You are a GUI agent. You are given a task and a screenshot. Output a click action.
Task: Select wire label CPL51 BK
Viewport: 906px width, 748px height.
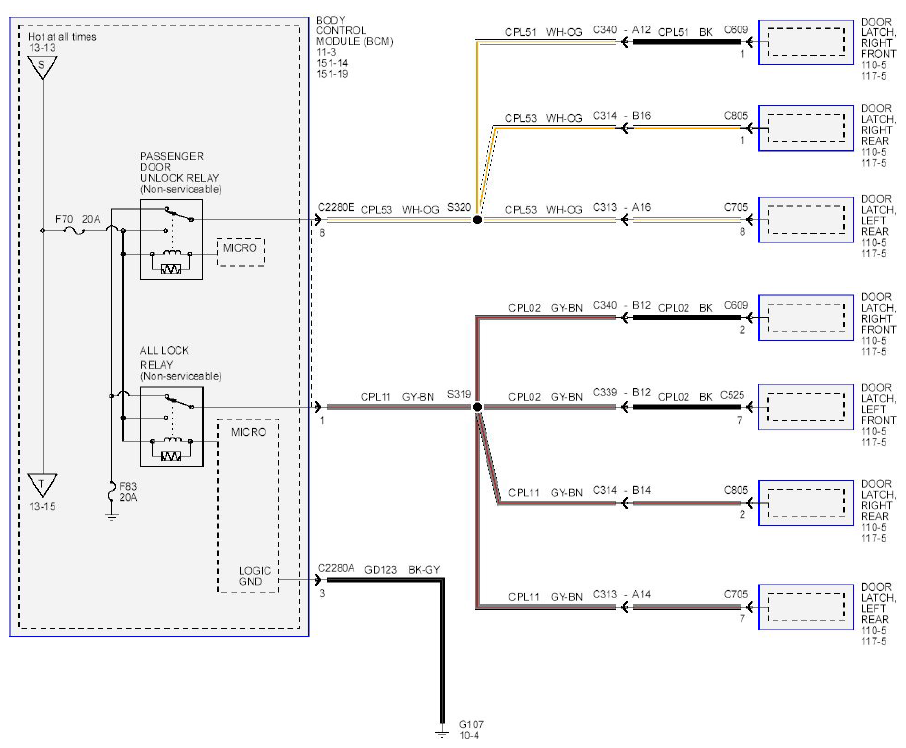click(x=685, y=32)
